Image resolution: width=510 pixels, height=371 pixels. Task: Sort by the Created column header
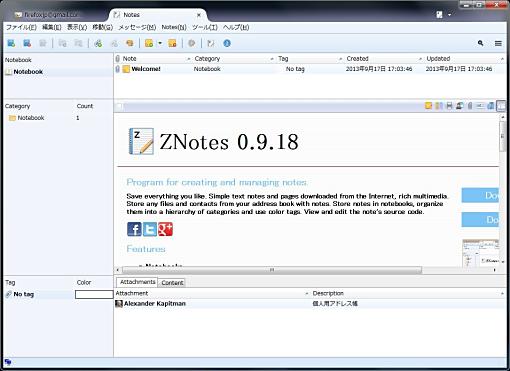pyautogui.click(x=384, y=59)
